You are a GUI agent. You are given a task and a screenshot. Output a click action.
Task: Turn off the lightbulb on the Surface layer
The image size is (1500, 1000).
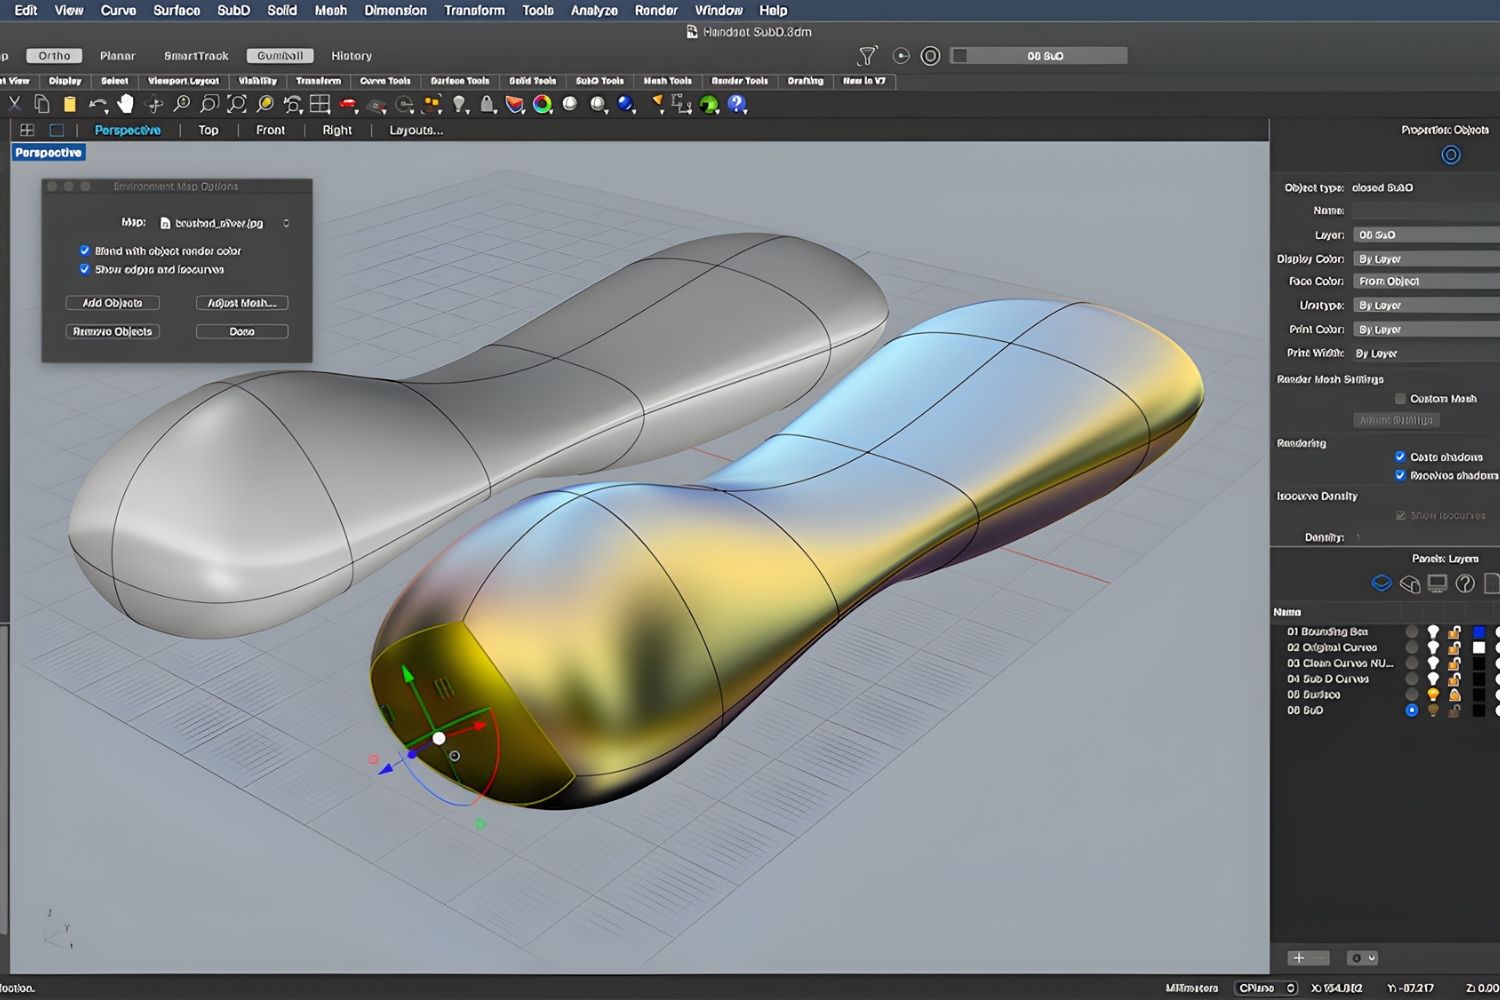(1433, 693)
